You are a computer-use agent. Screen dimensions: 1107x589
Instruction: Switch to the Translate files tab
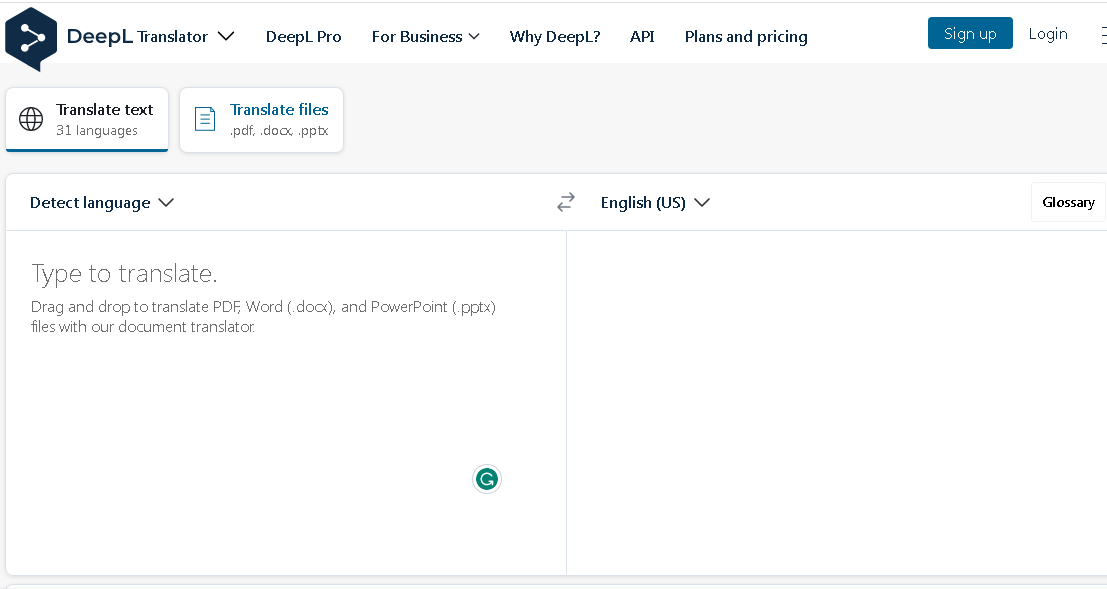261,119
